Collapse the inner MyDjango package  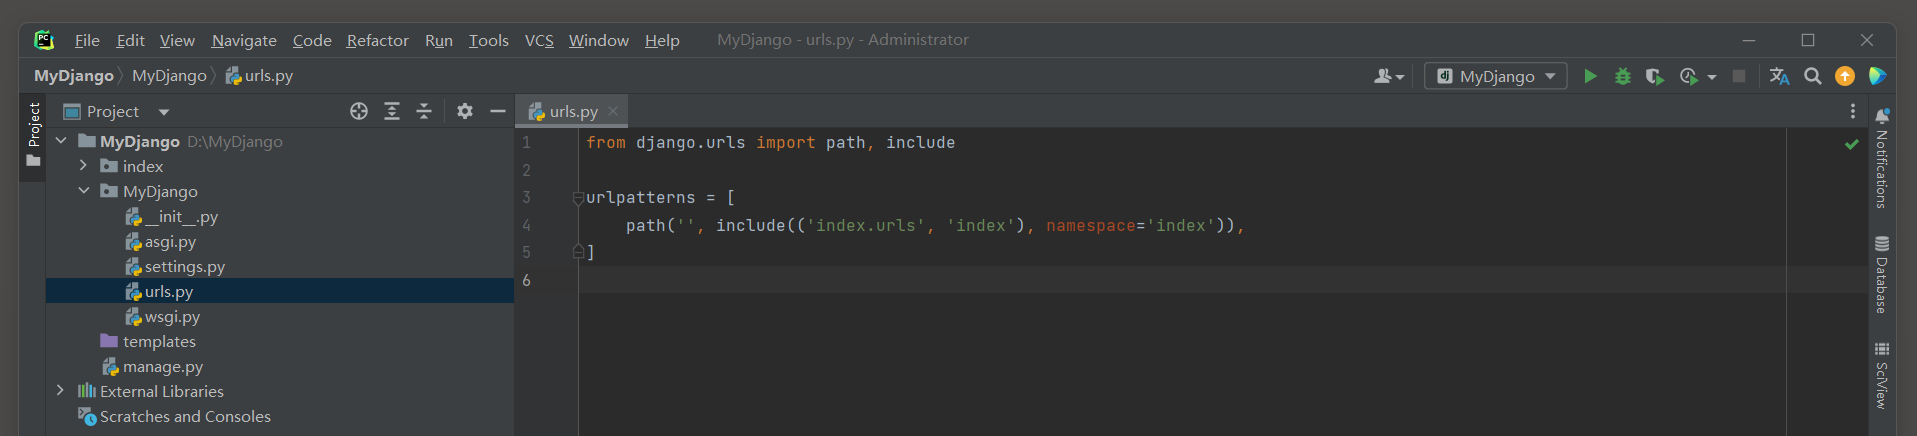pyautogui.click(x=84, y=191)
